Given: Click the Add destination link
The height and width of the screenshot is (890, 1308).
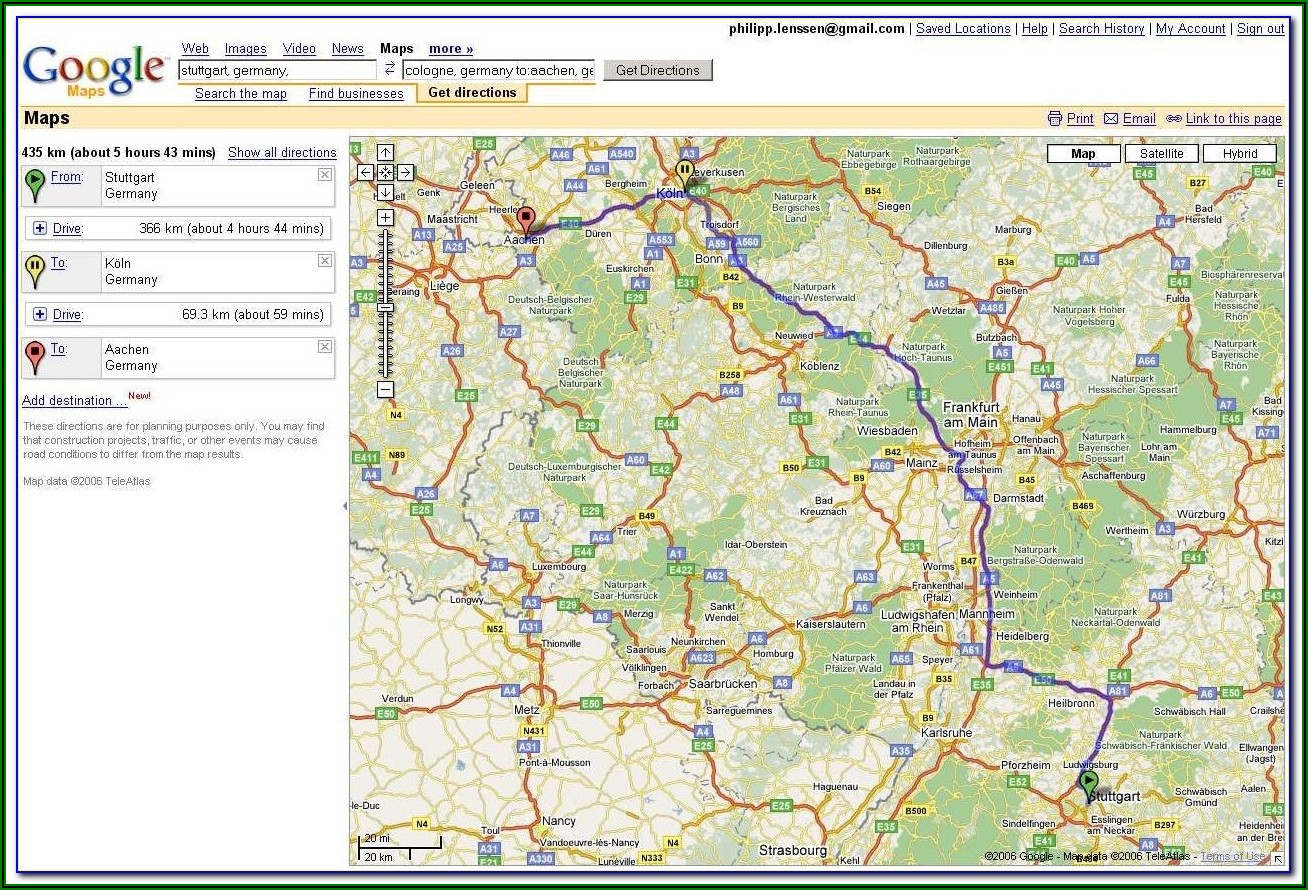Looking at the screenshot, I should point(74,401).
